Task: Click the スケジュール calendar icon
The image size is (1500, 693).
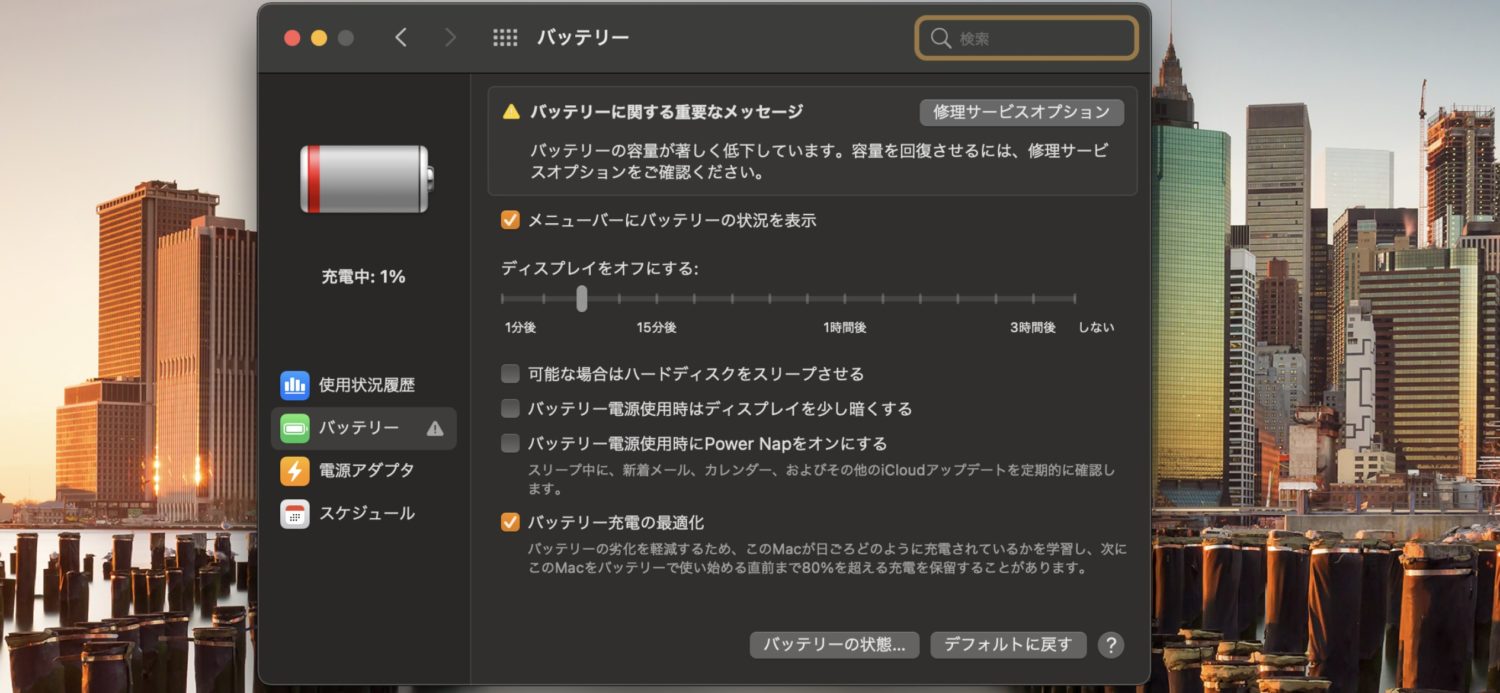Action: (x=295, y=514)
